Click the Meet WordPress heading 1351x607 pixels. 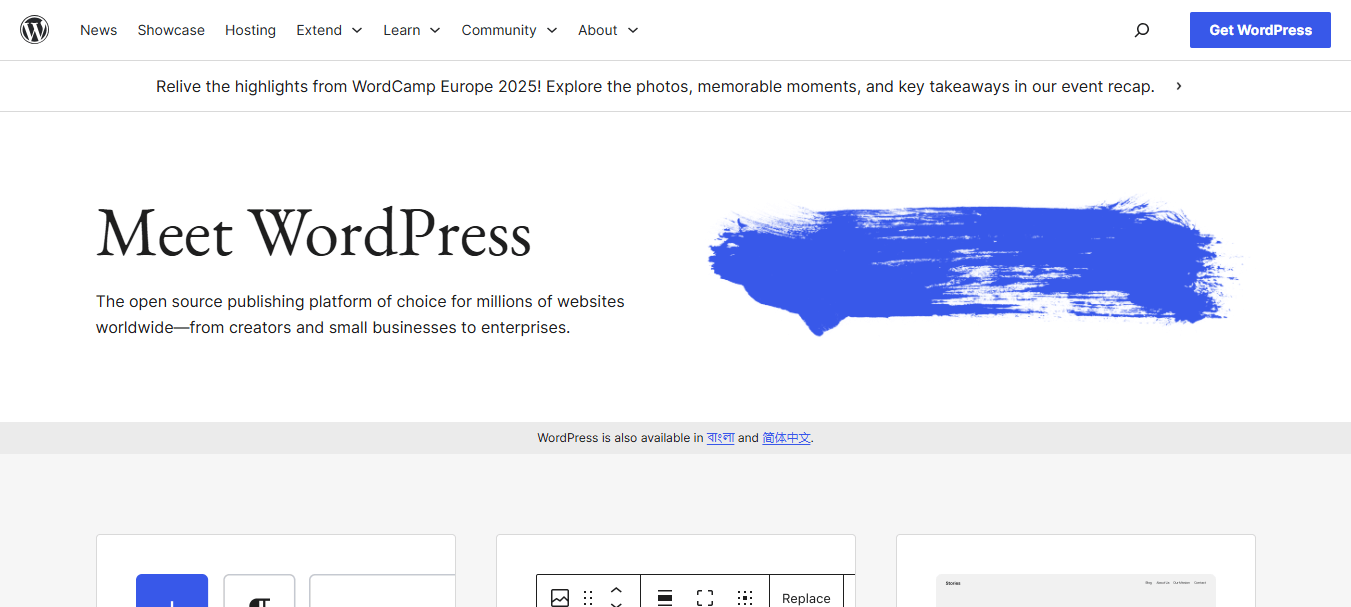[x=313, y=233]
